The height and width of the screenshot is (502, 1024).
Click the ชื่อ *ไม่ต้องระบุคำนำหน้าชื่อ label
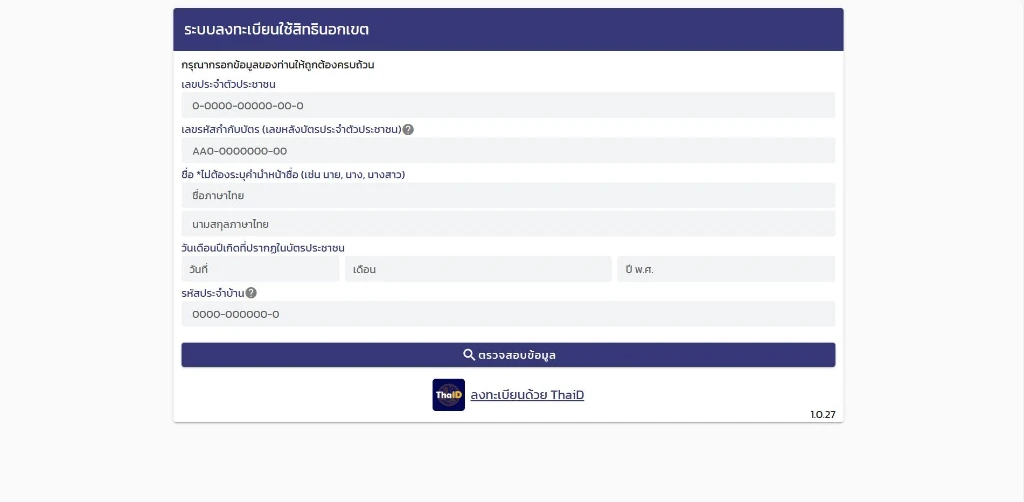click(293, 174)
